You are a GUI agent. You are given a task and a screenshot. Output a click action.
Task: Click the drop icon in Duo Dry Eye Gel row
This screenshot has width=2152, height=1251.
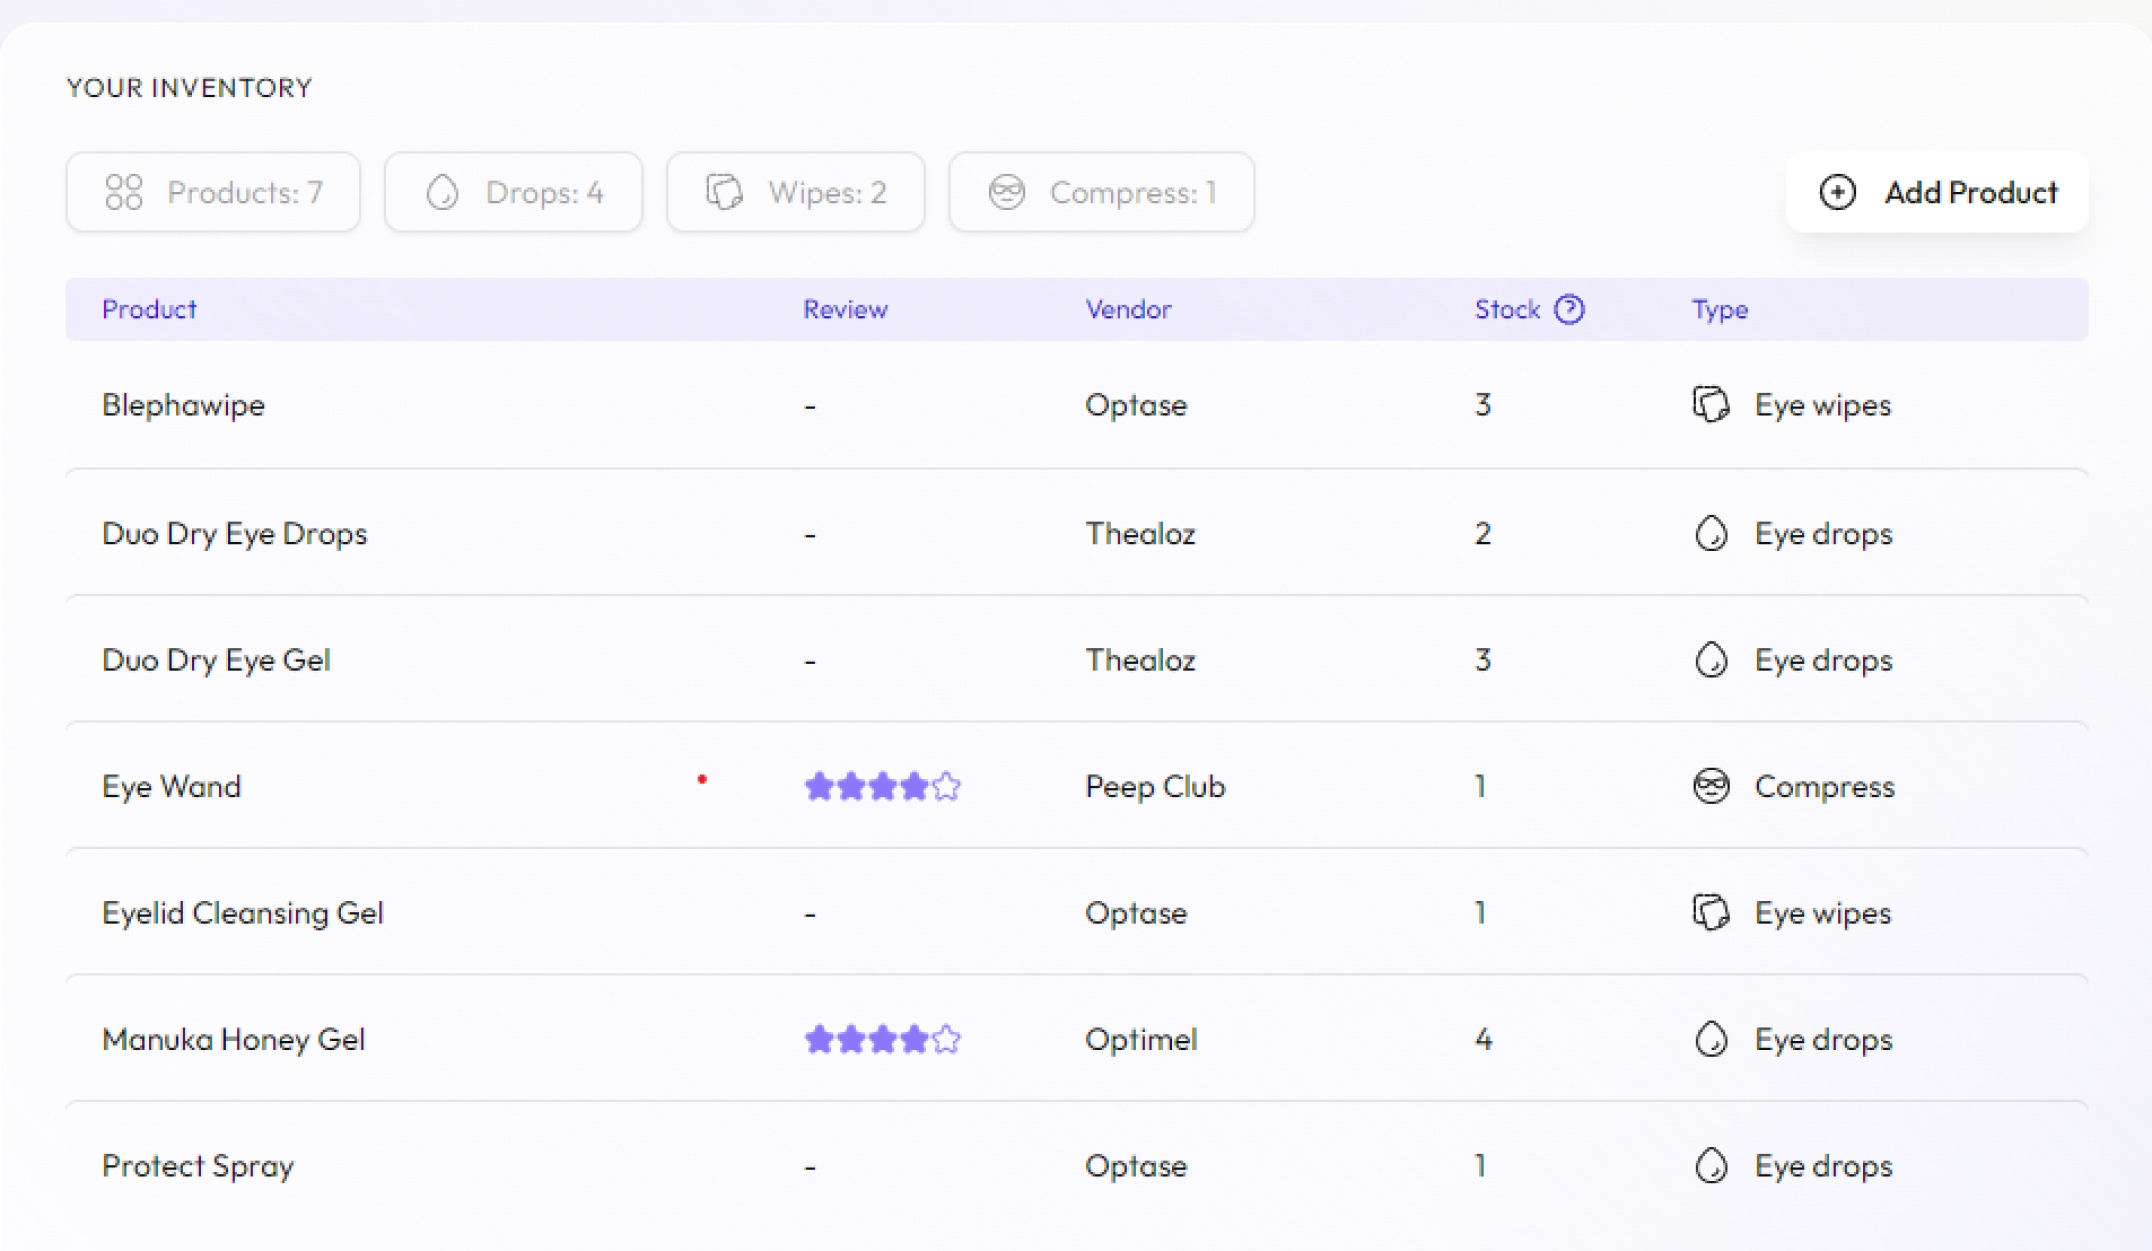(1711, 660)
